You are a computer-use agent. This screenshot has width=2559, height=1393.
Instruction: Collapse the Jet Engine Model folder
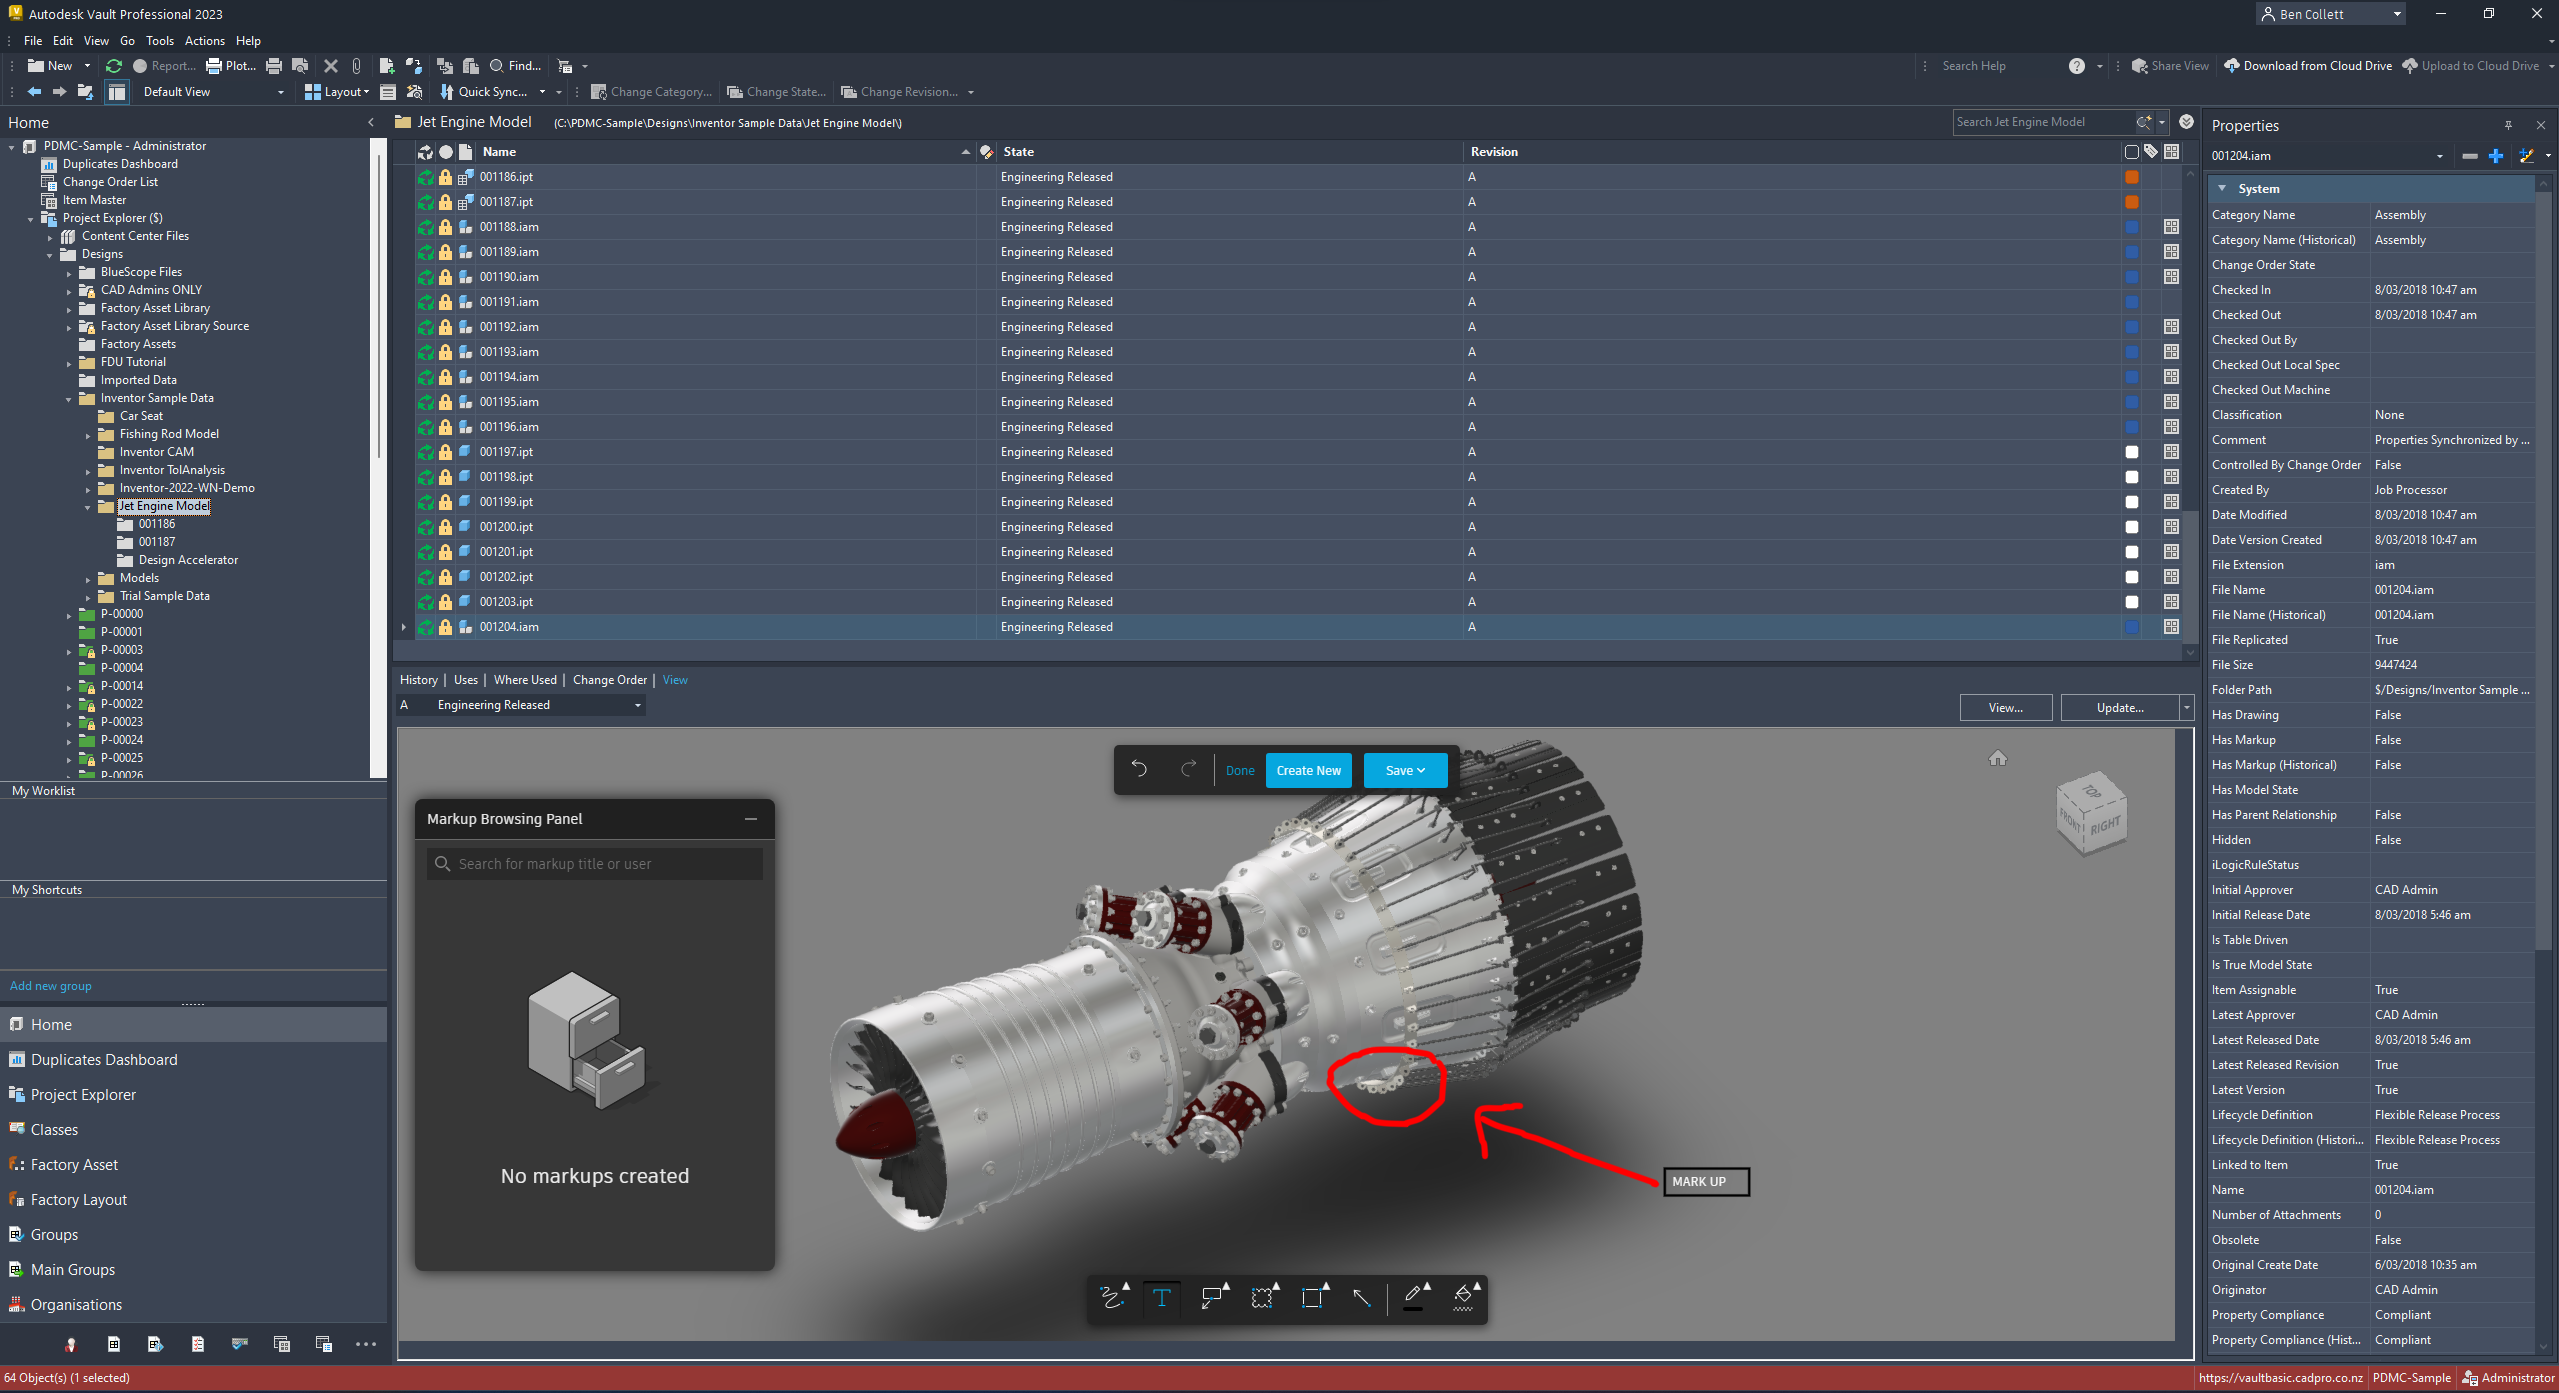(88, 507)
